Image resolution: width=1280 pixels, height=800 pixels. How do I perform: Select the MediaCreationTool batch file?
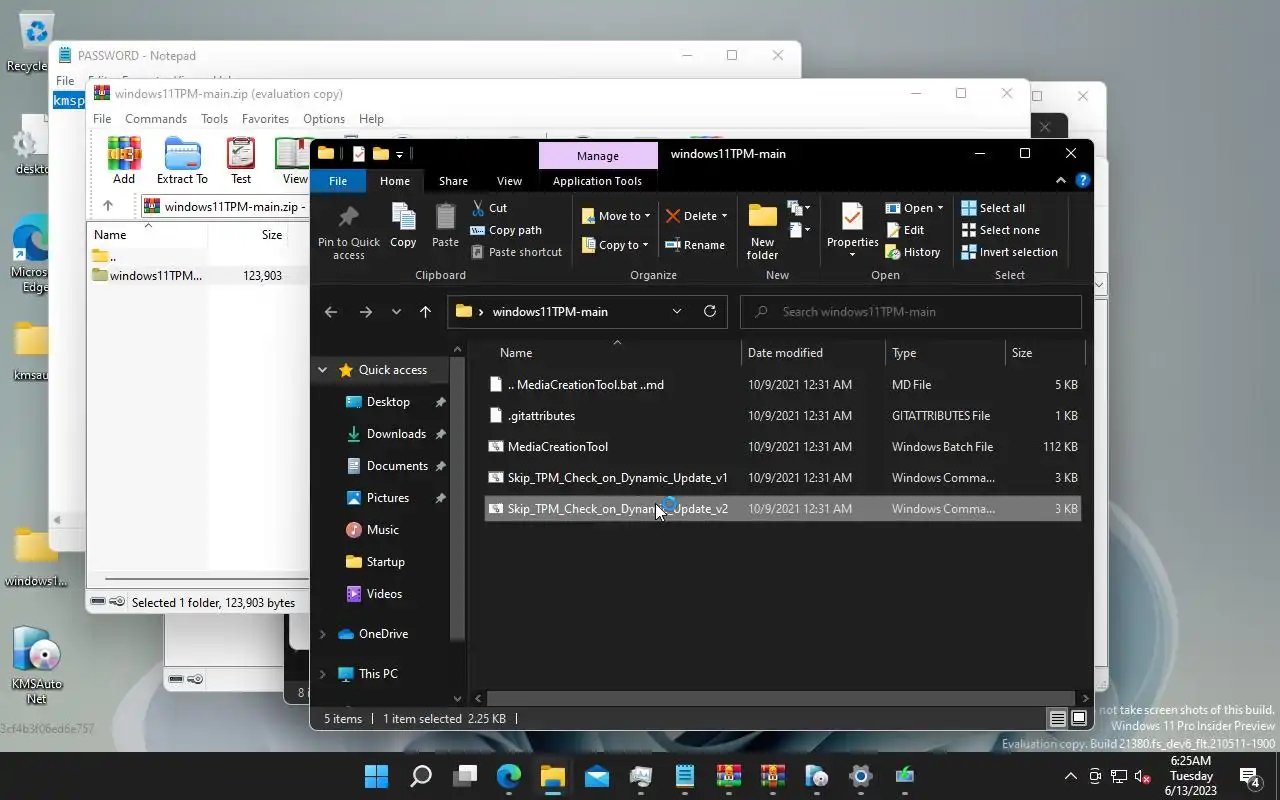[783, 447]
